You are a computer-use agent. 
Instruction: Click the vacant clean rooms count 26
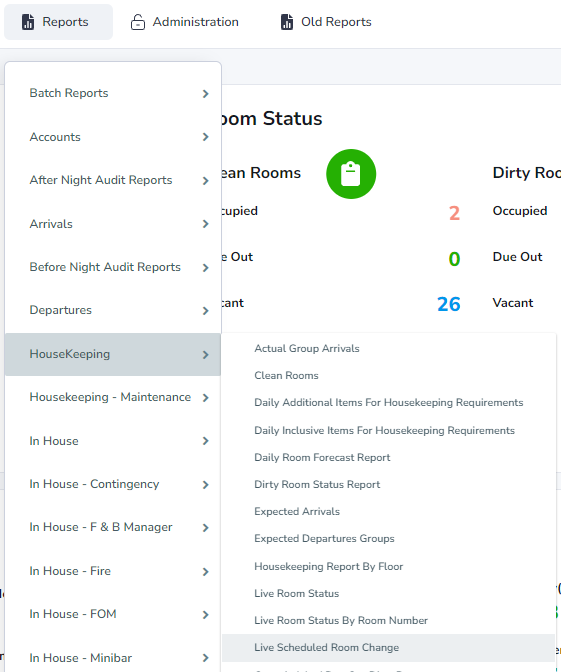click(x=449, y=304)
